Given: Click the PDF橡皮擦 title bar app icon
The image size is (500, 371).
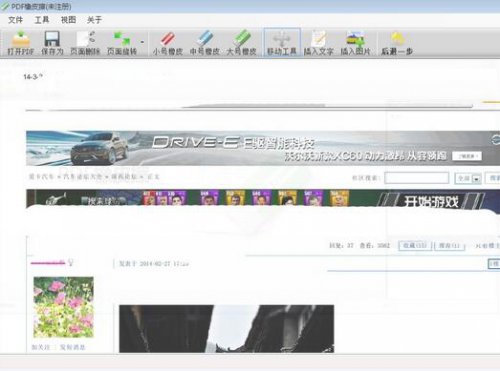Looking at the screenshot, I should click(5, 6).
